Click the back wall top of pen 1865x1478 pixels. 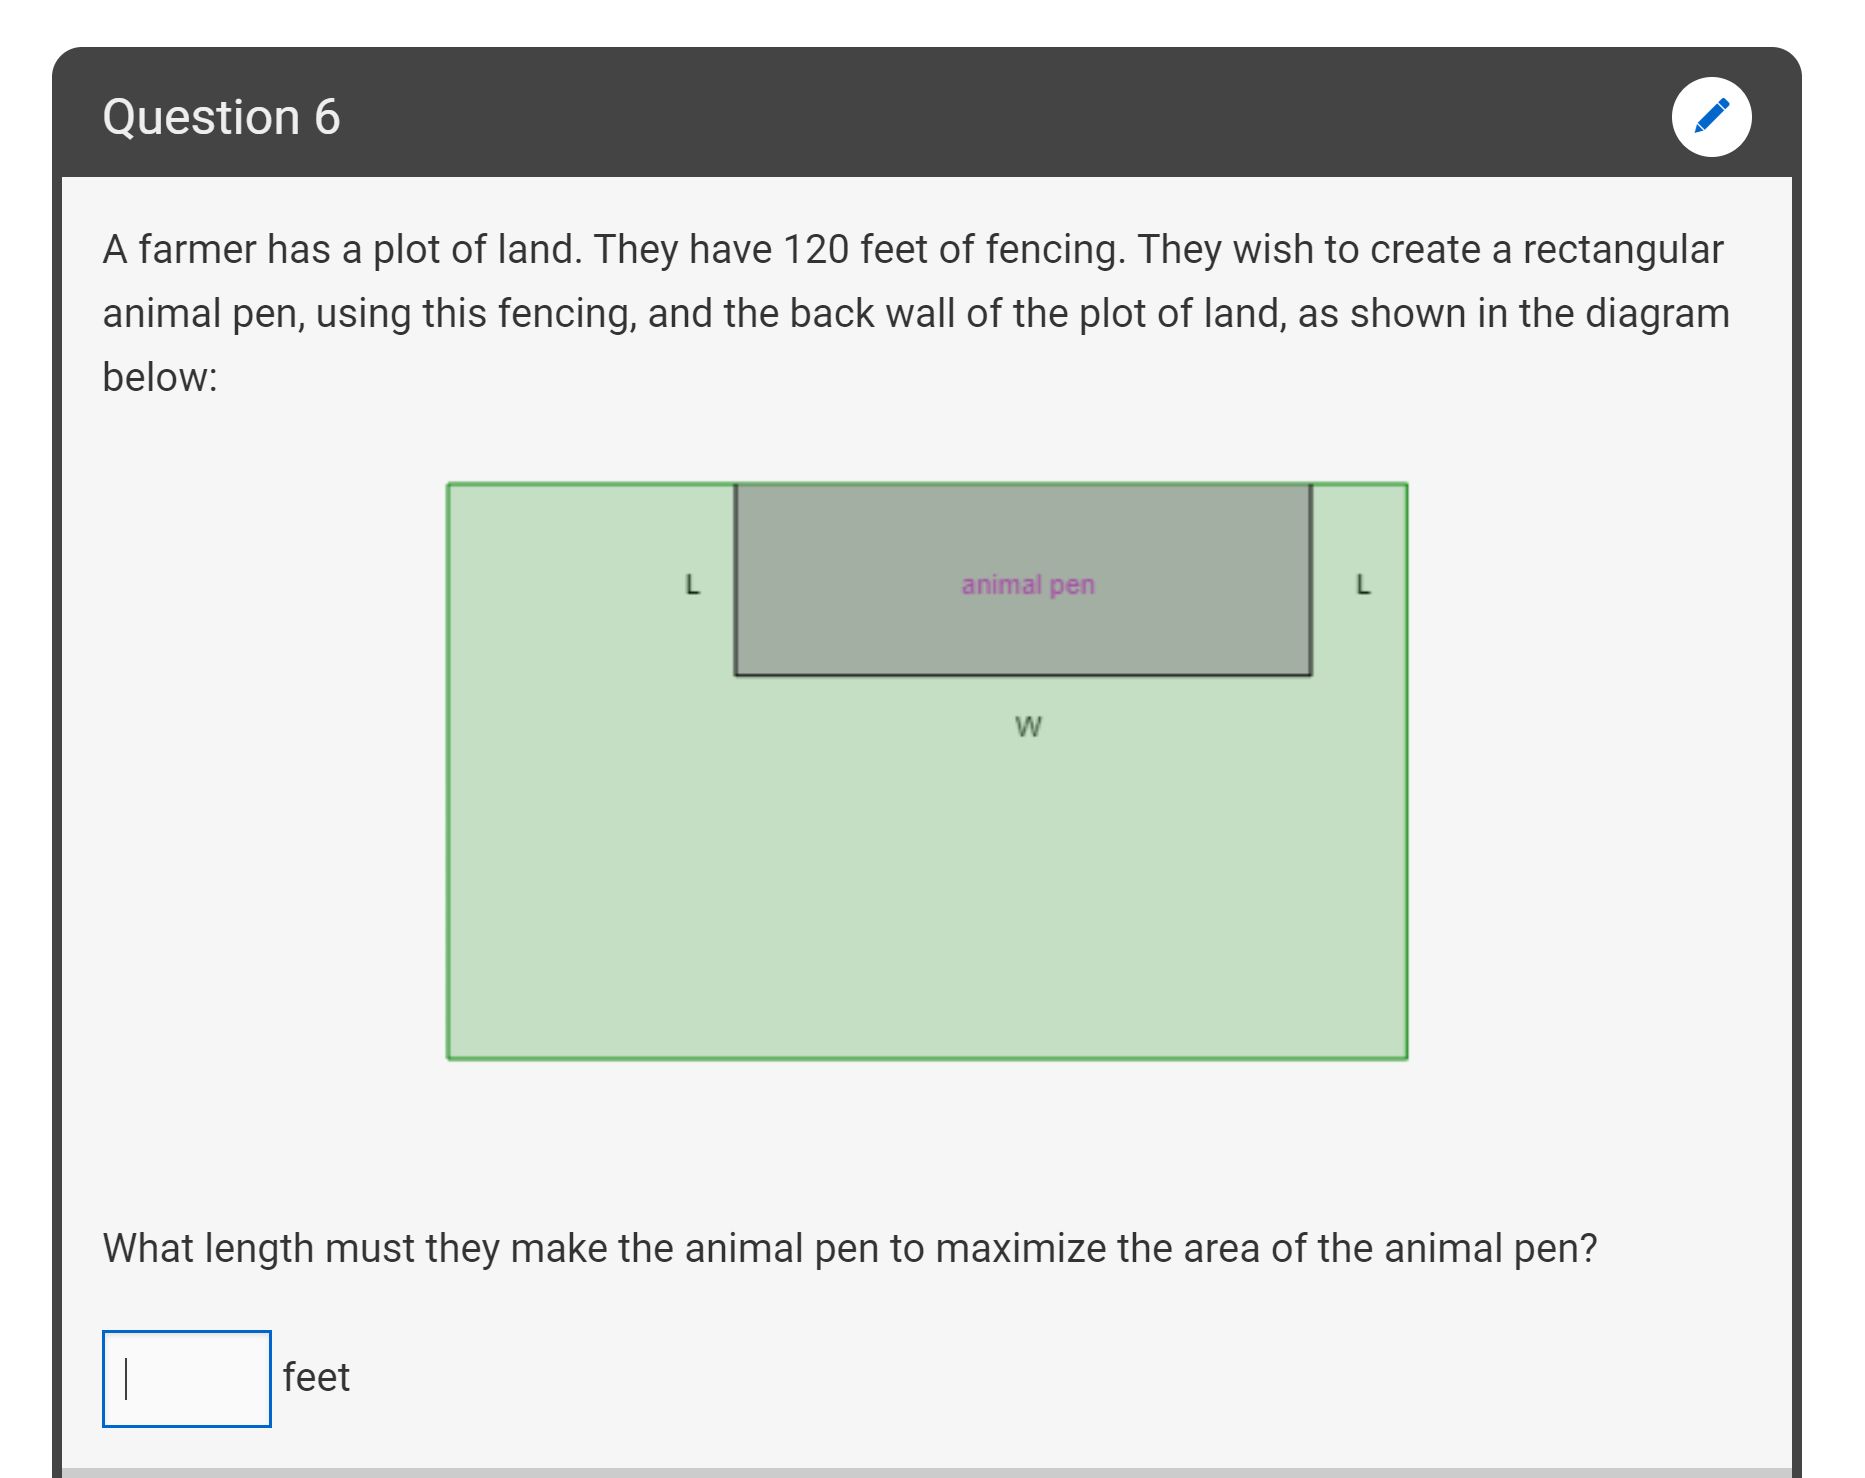[1023, 485]
